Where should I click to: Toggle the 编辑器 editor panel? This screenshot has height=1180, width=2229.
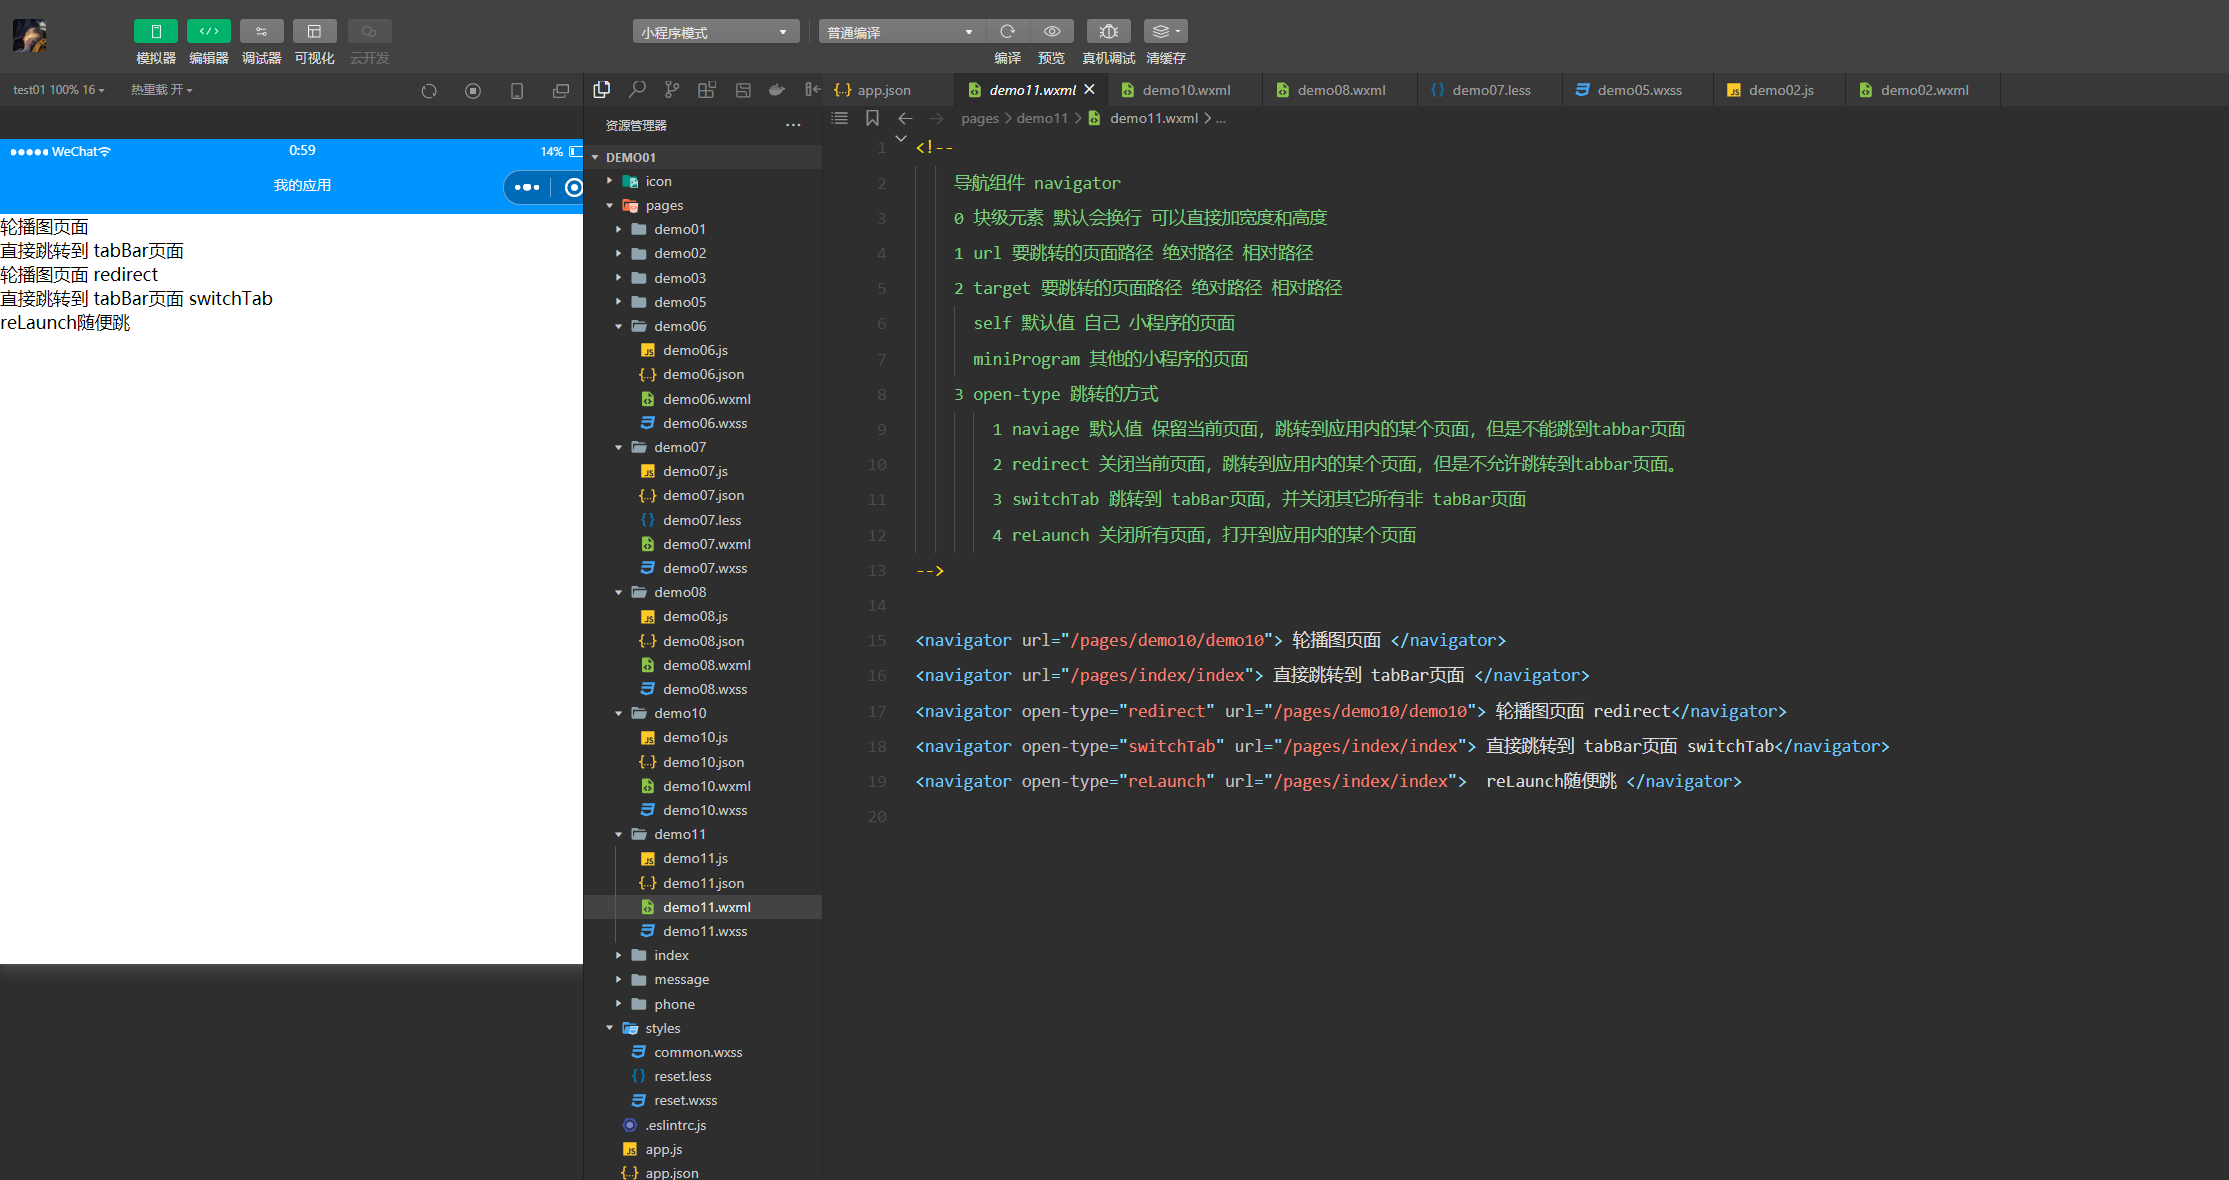click(x=208, y=32)
